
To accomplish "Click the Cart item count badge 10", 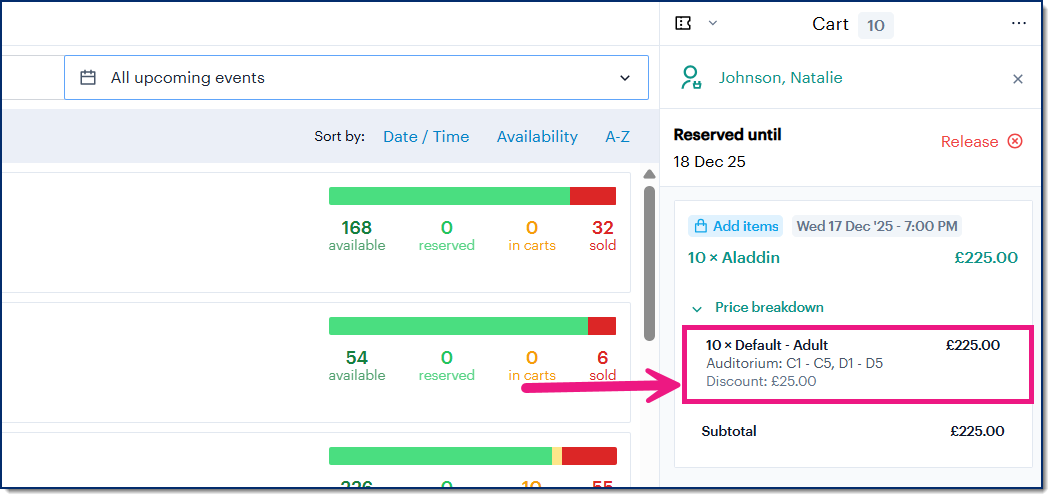I will pos(876,26).
